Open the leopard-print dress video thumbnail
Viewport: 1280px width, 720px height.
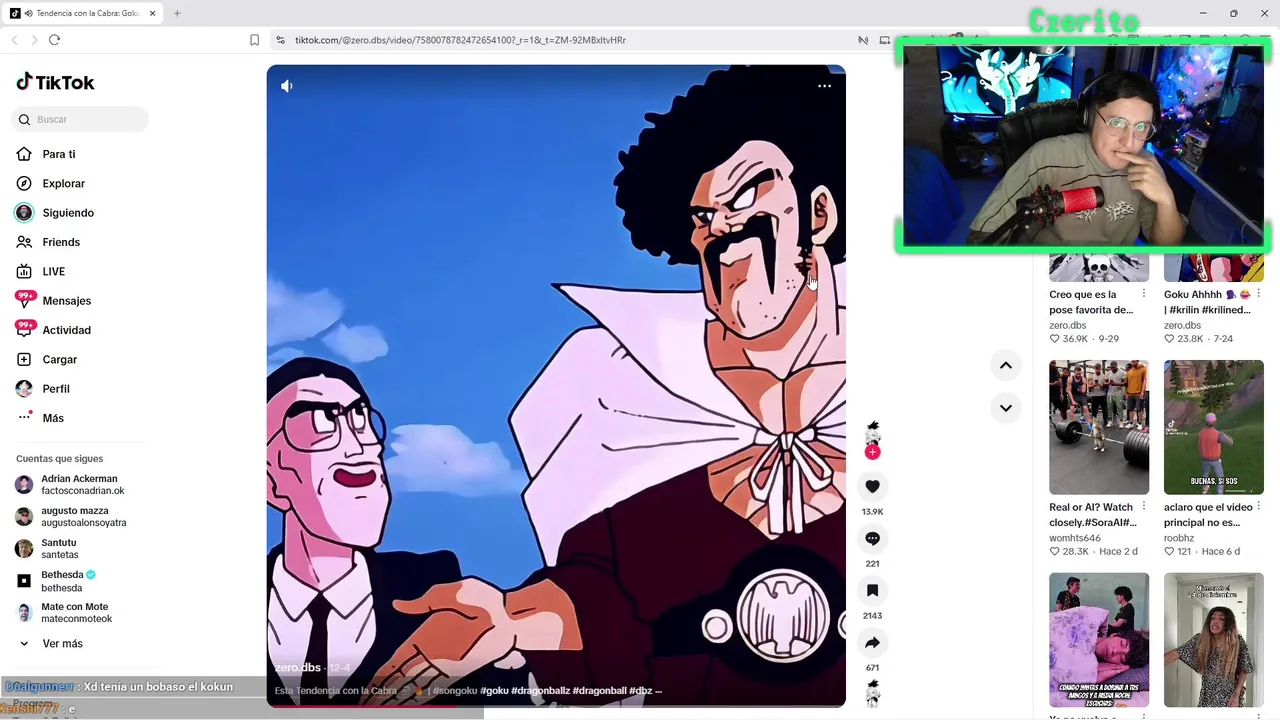[1214, 640]
